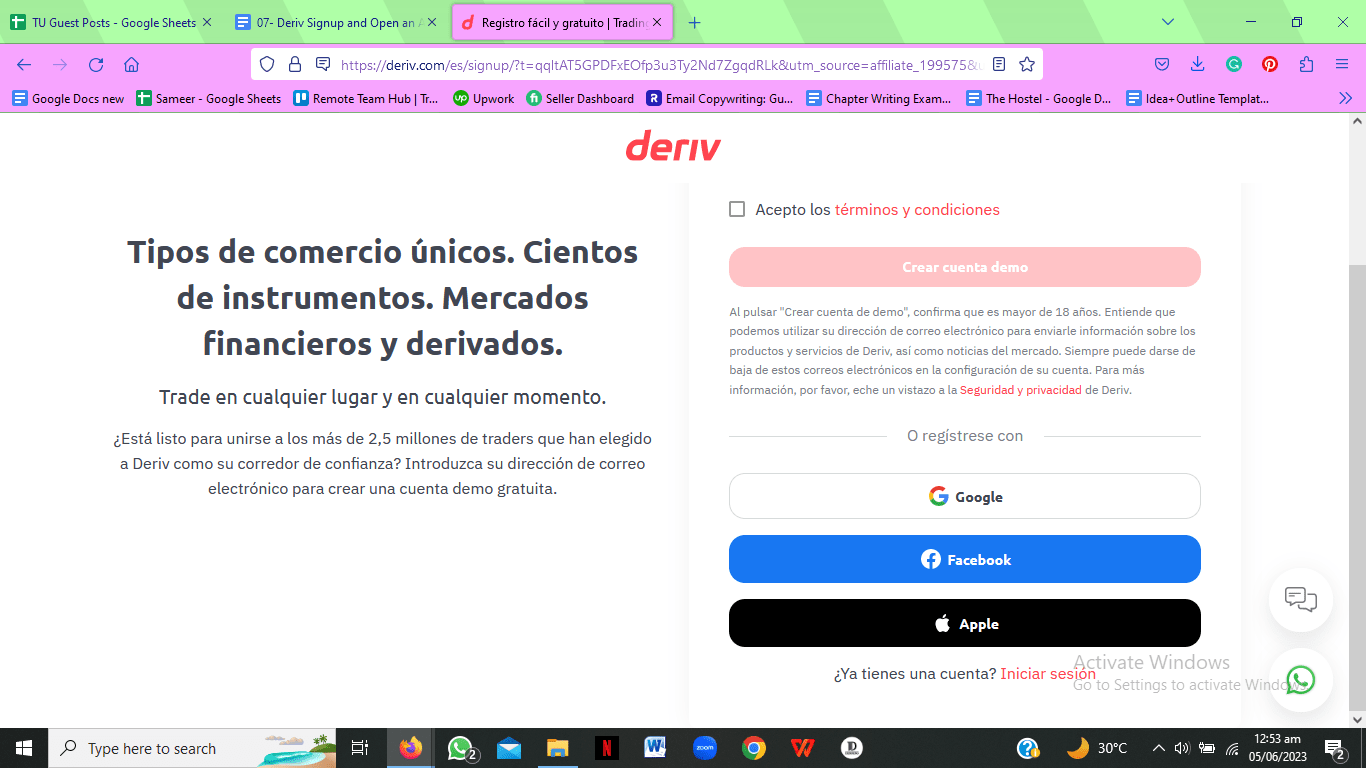Click the taskbar search box
The image size is (1366, 768).
[194, 748]
